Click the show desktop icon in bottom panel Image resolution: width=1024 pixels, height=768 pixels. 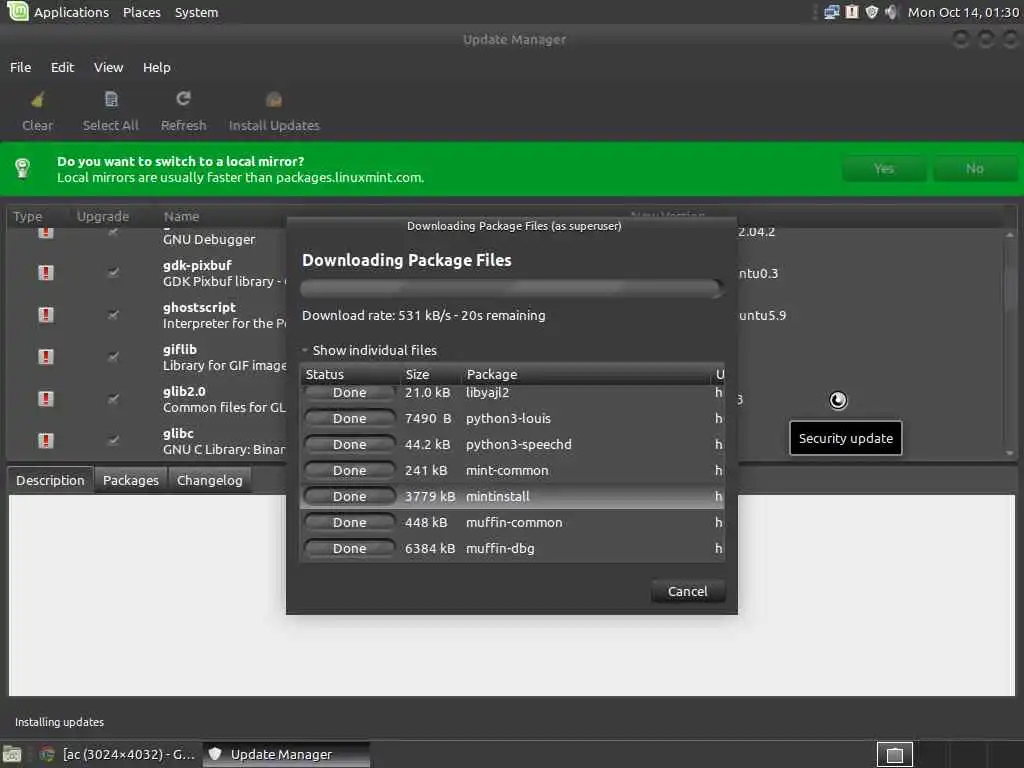[x=12, y=754]
